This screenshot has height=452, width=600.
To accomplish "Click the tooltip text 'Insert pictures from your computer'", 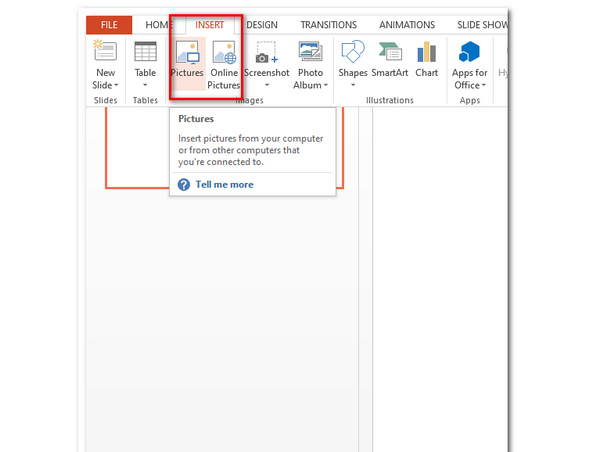I will [x=251, y=138].
